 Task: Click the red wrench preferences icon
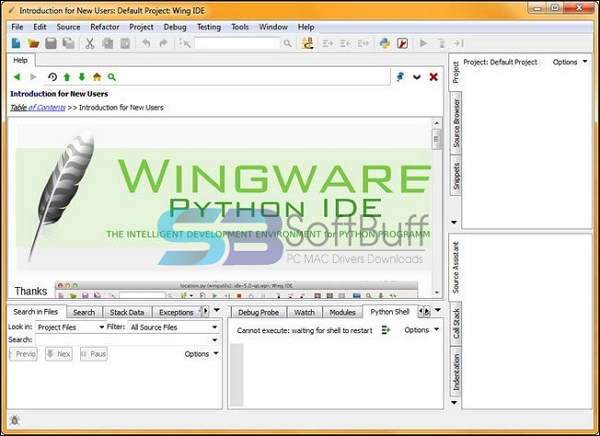tap(402, 43)
